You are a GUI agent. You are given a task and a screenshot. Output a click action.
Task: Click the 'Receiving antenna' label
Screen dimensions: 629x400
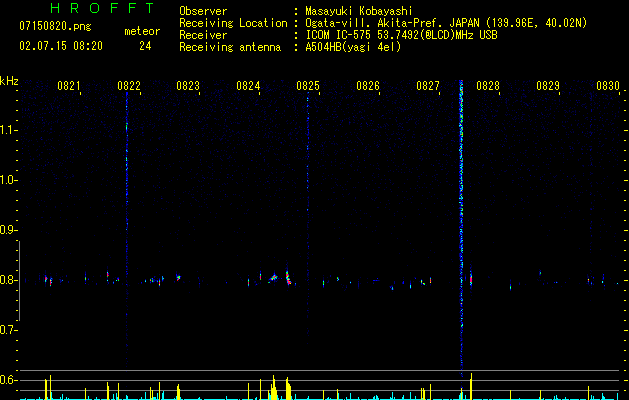(x=230, y=47)
